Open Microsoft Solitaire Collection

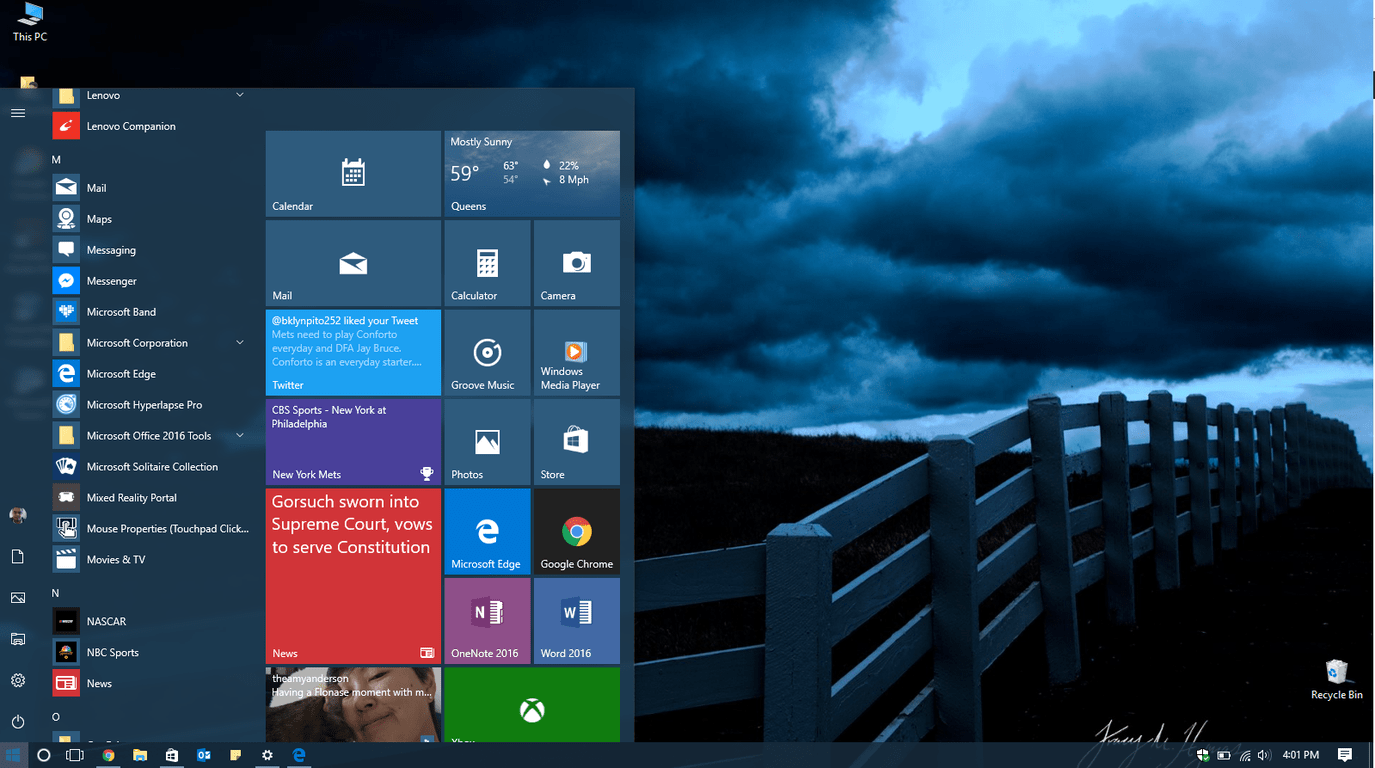(x=150, y=467)
